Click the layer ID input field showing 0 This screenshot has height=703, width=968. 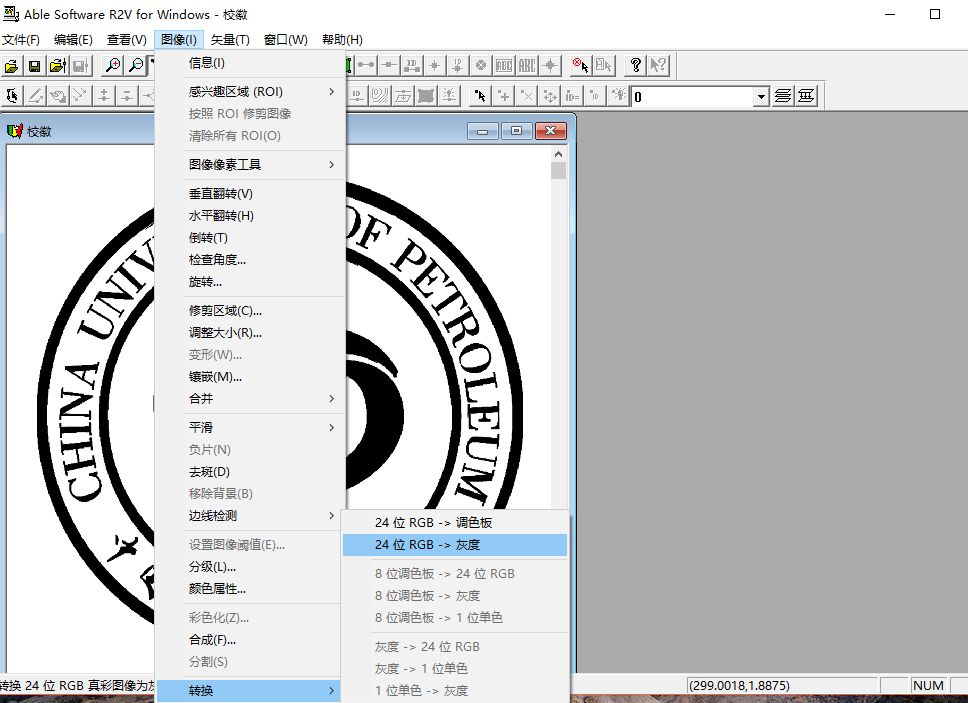point(693,96)
